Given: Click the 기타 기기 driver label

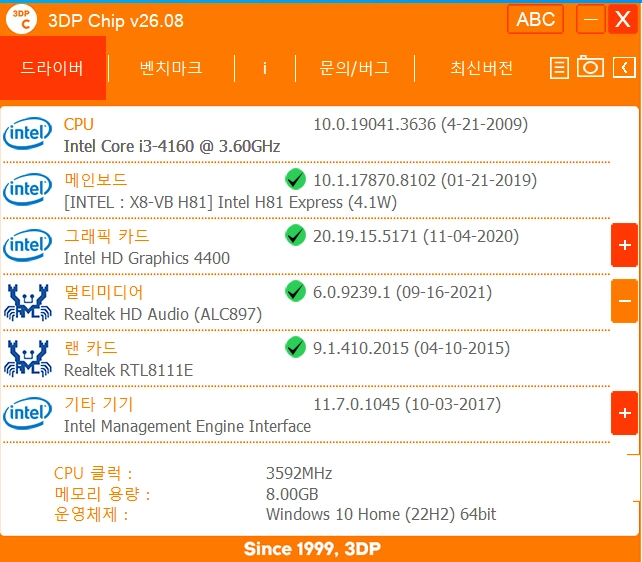Looking at the screenshot, I should tap(99, 404).
